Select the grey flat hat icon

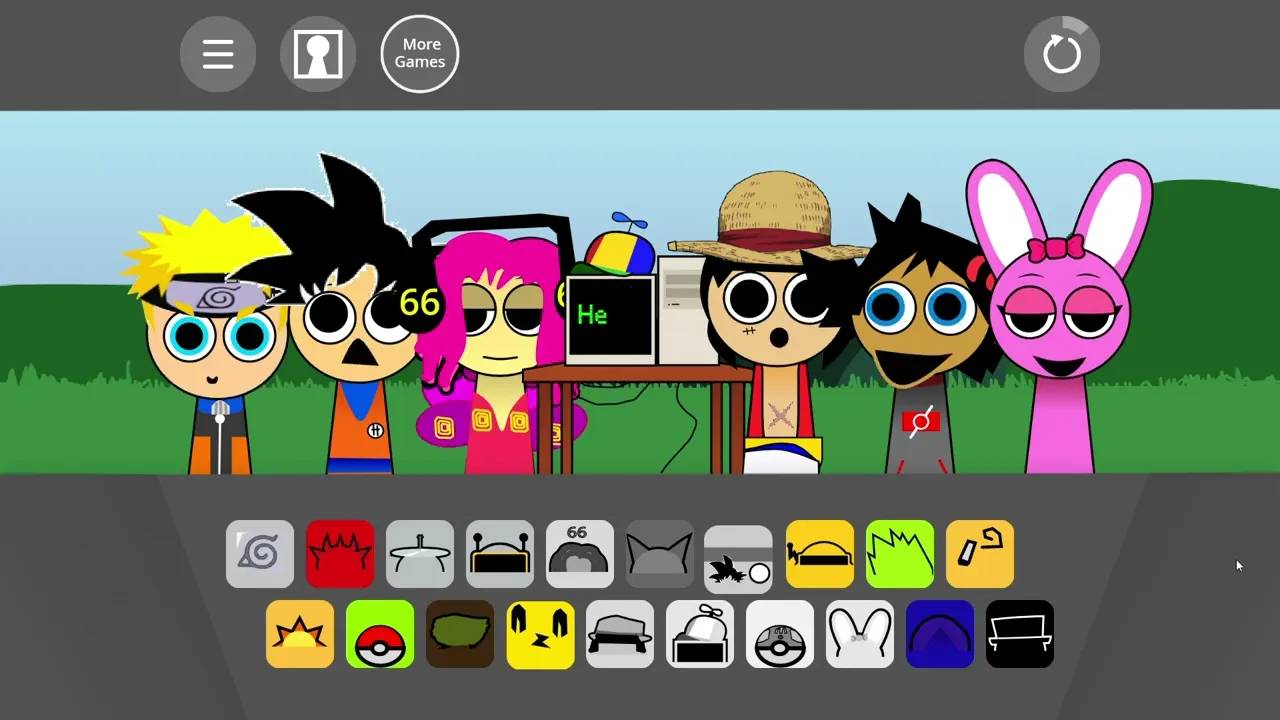pyautogui.click(x=420, y=554)
